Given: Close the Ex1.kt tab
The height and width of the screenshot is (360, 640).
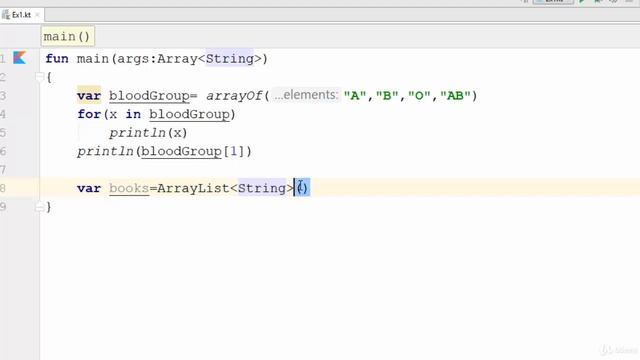Looking at the screenshot, I should click(x=37, y=15).
